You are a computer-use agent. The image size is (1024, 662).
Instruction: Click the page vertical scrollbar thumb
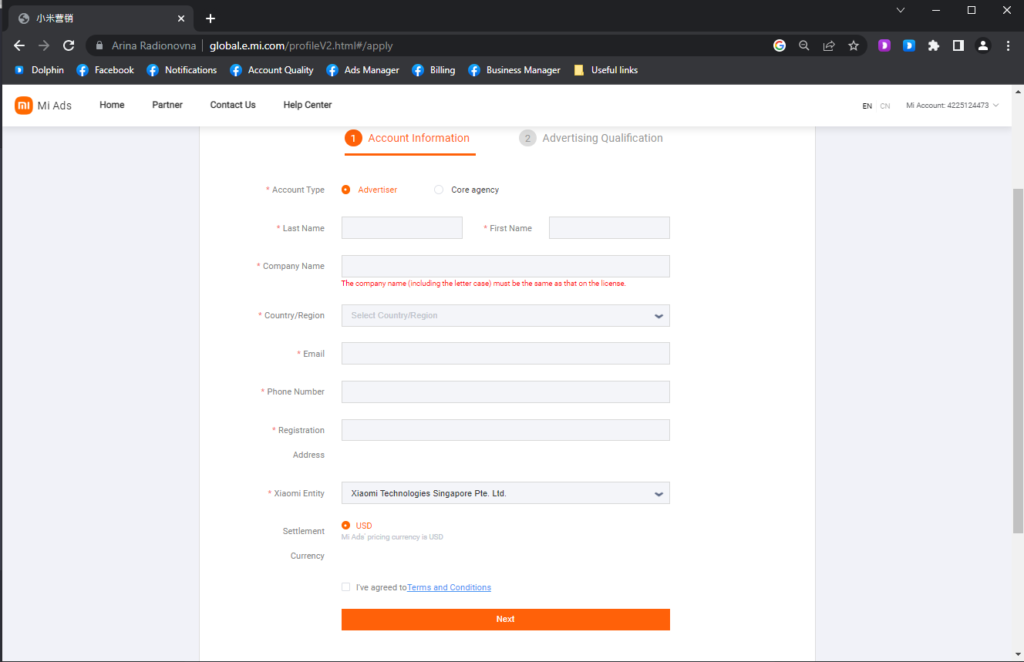click(x=1017, y=360)
